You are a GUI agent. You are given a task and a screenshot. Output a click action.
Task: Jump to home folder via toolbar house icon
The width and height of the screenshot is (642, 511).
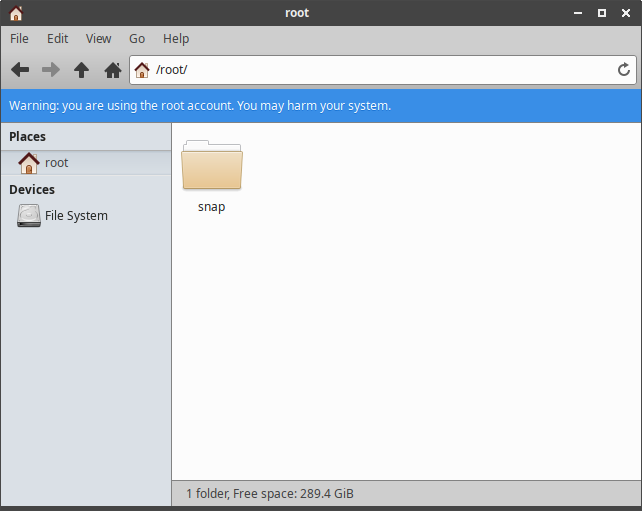coord(113,70)
